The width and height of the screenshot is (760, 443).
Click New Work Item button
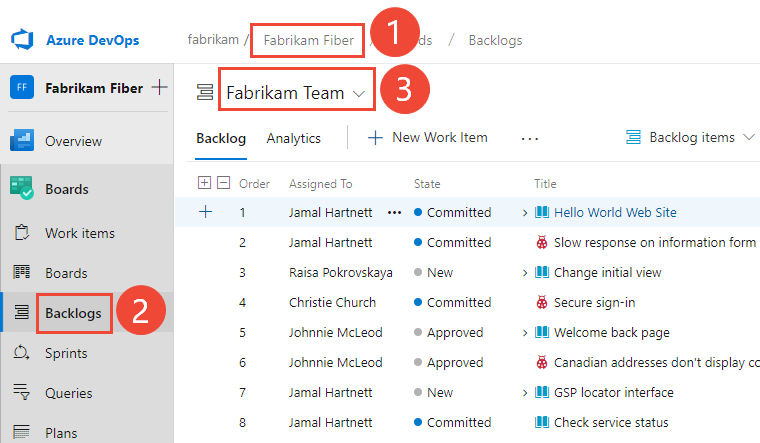(x=428, y=138)
